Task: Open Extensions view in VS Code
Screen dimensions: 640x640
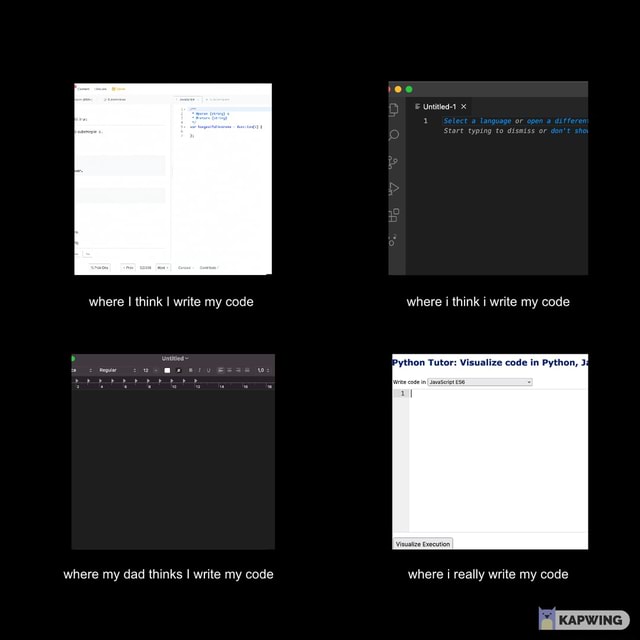Action: pyautogui.click(x=394, y=215)
